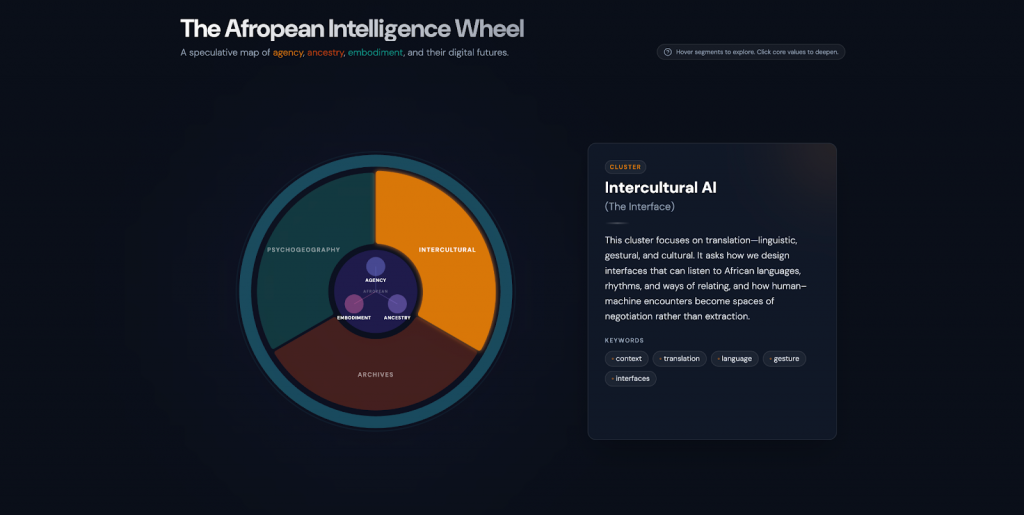The width and height of the screenshot is (1024, 515).
Task: Click the orange CLUSTER badge
Action: [x=625, y=167]
